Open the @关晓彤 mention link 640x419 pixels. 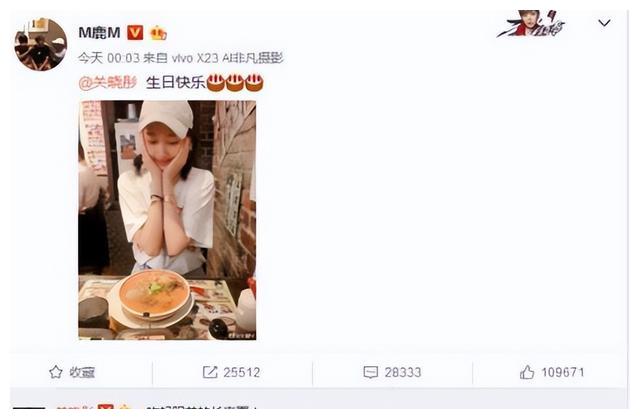[108, 83]
